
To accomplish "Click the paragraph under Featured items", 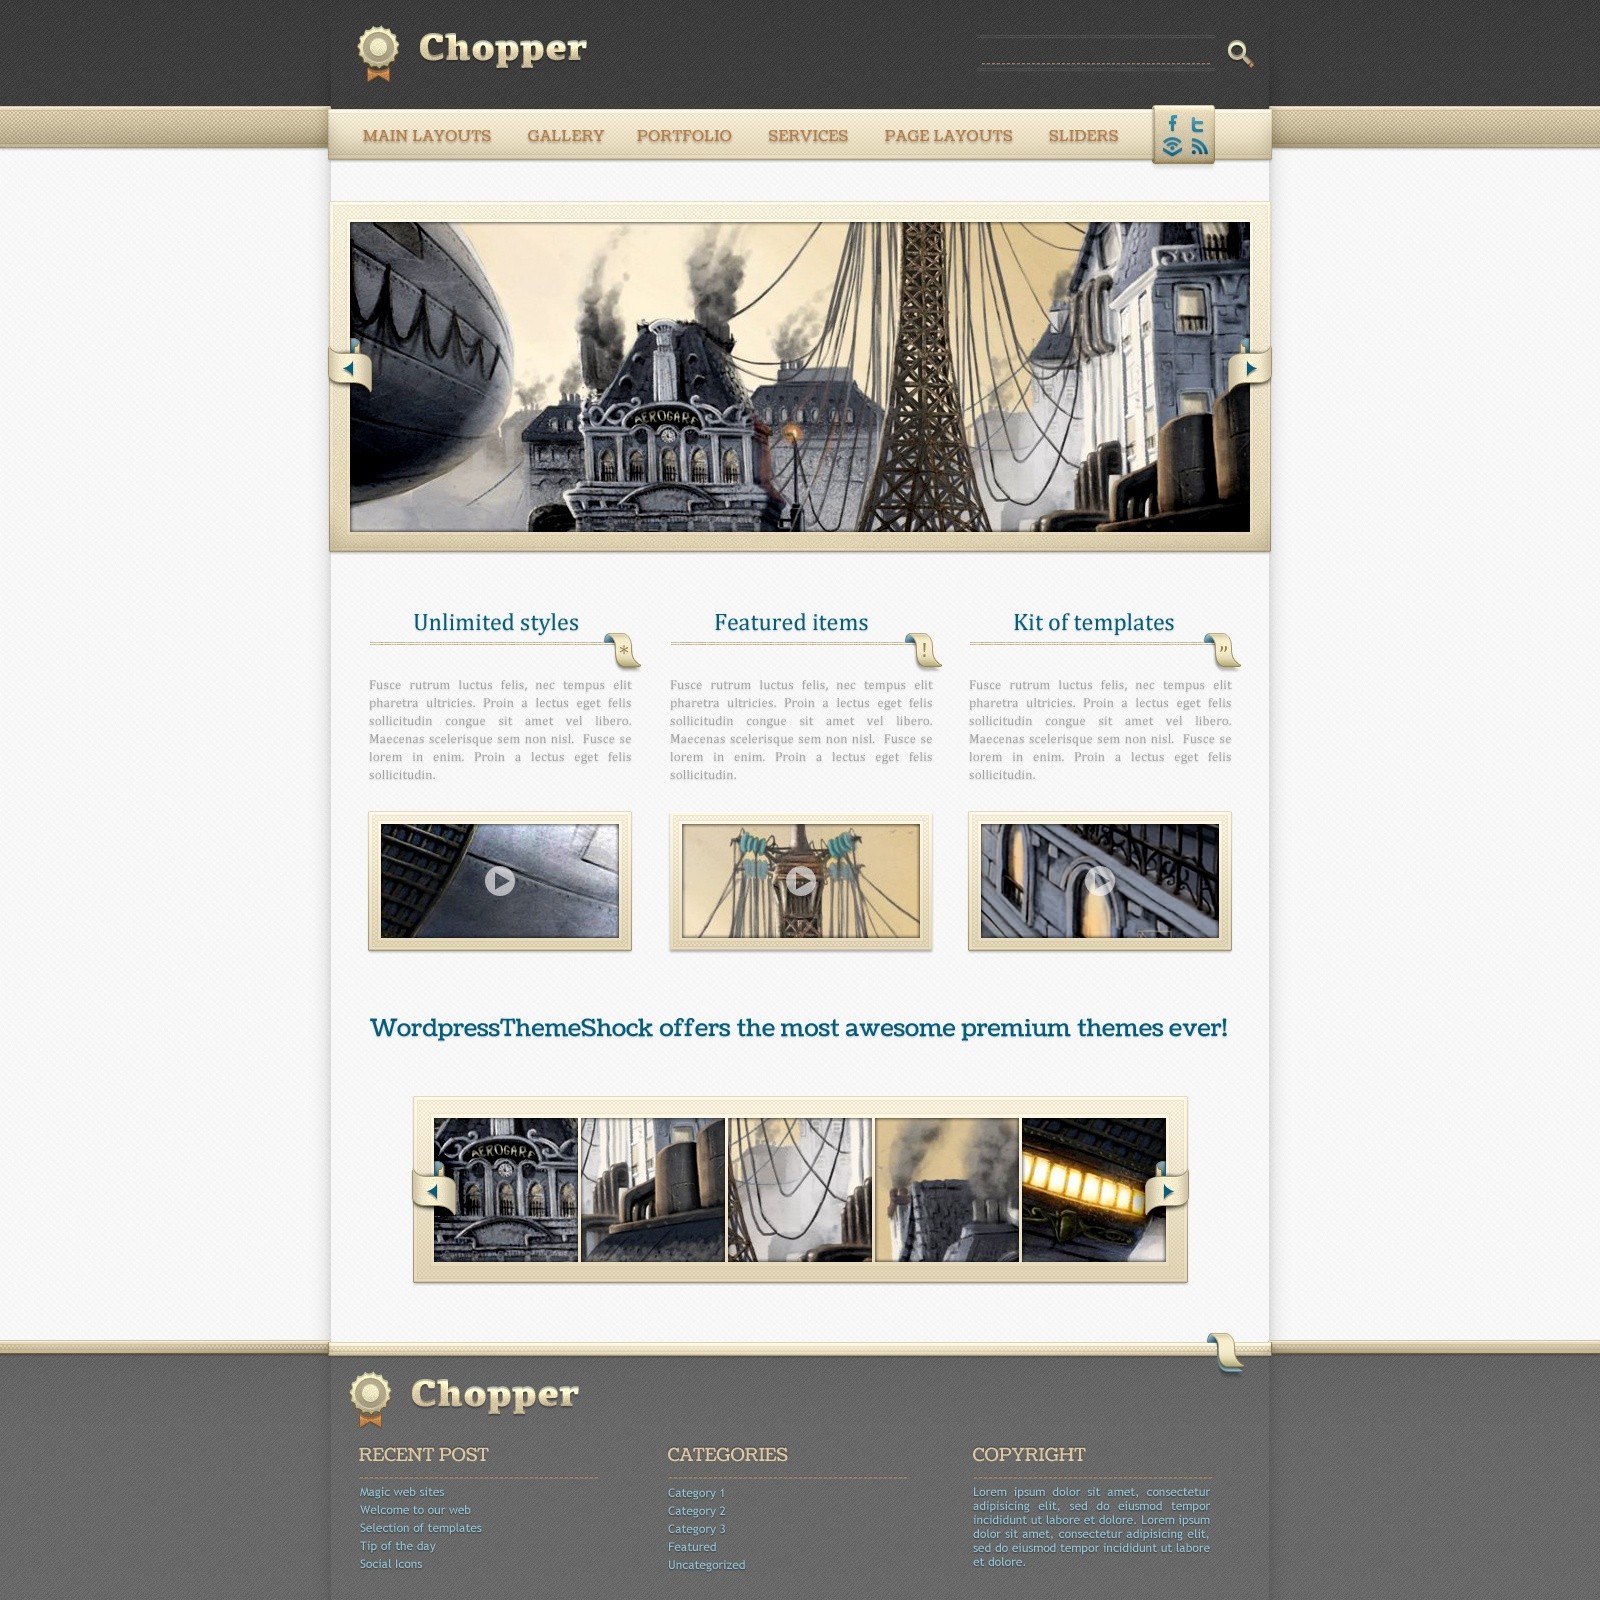I will tap(801, 730).
